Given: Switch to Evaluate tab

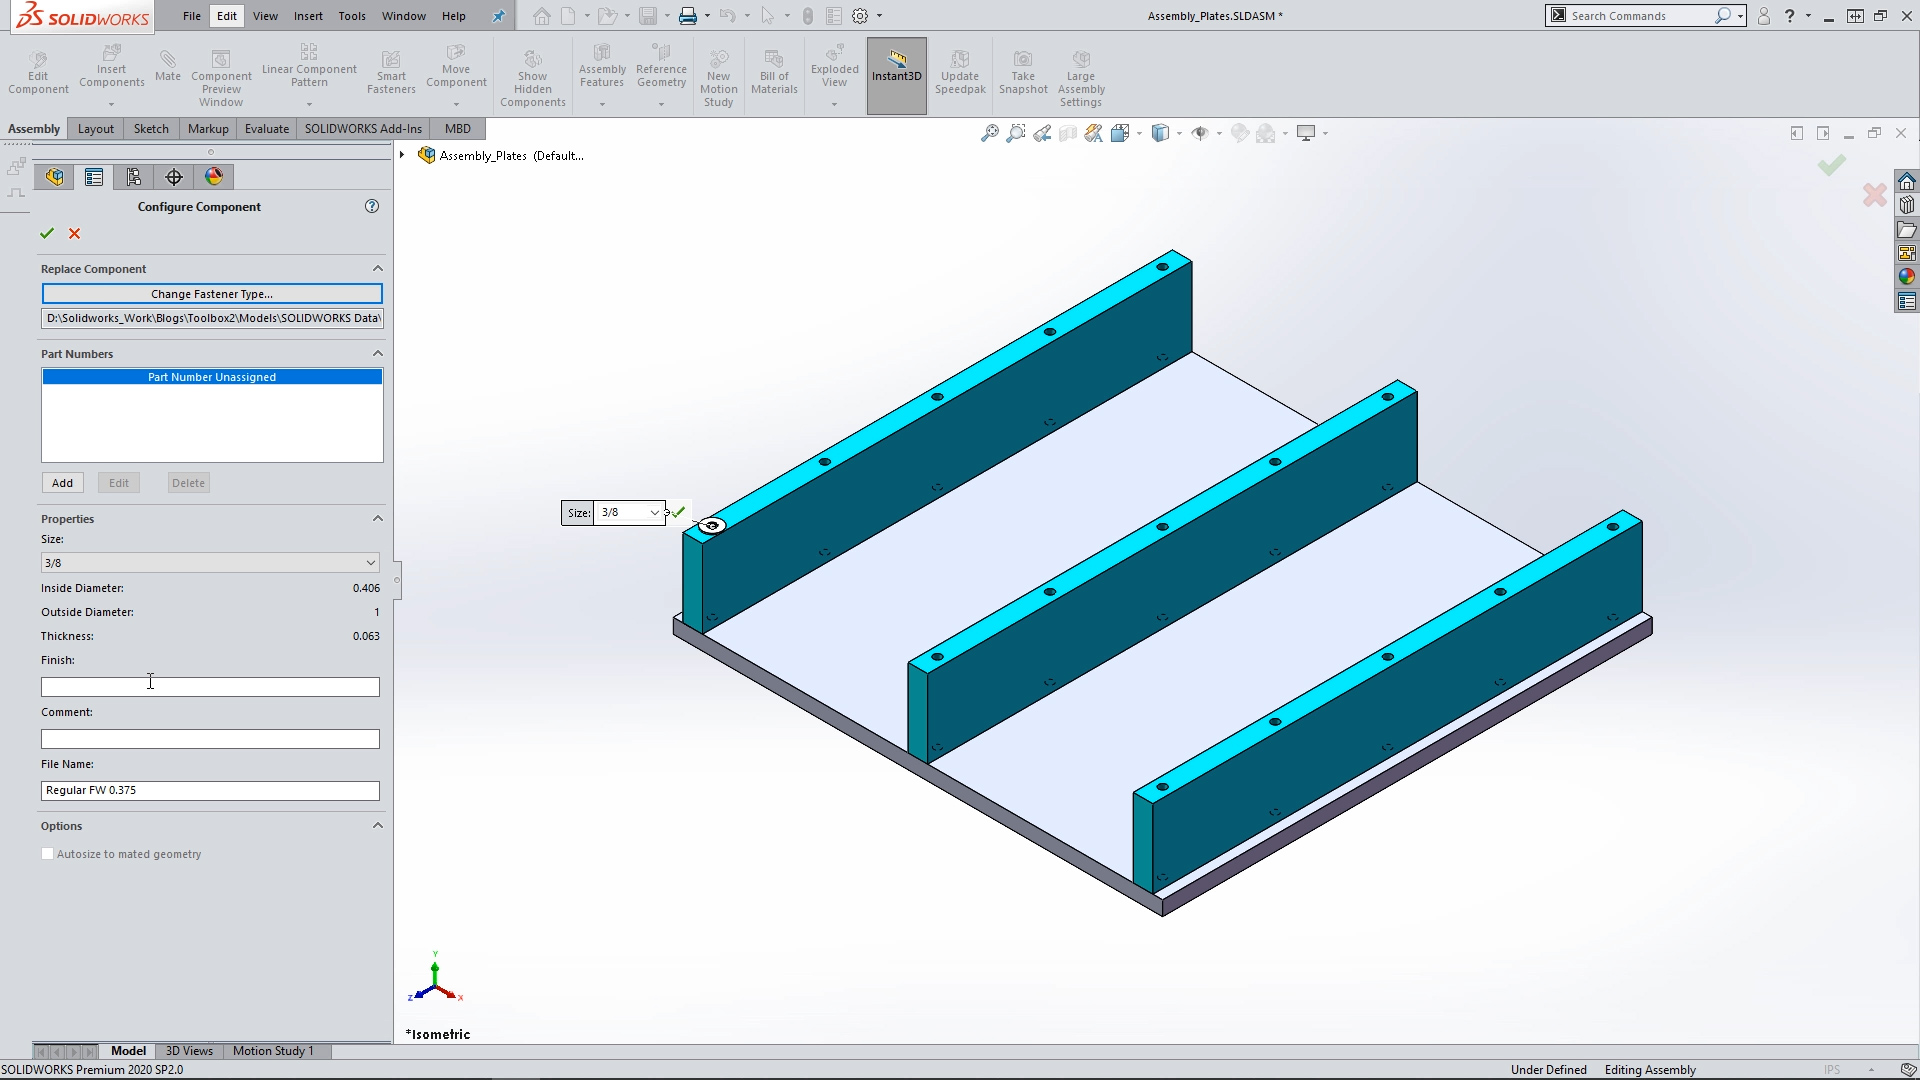Looking at the screenshot, I should (x=267, y=128).
